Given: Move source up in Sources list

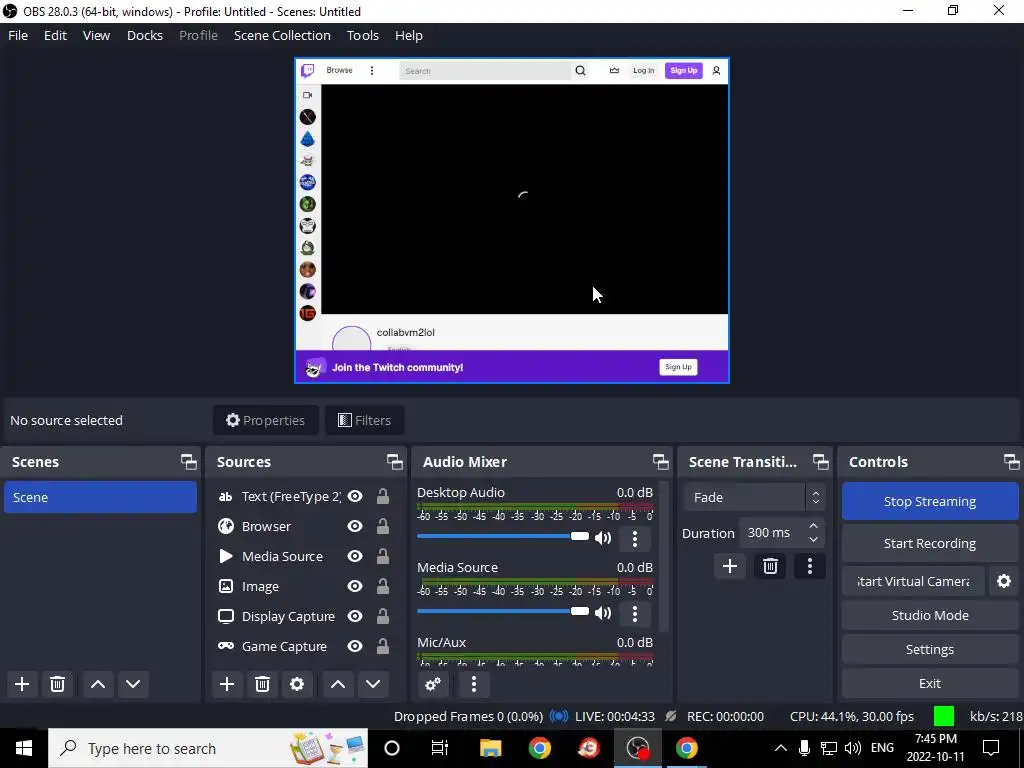Looking at the screenshot, I should [338, 684].
